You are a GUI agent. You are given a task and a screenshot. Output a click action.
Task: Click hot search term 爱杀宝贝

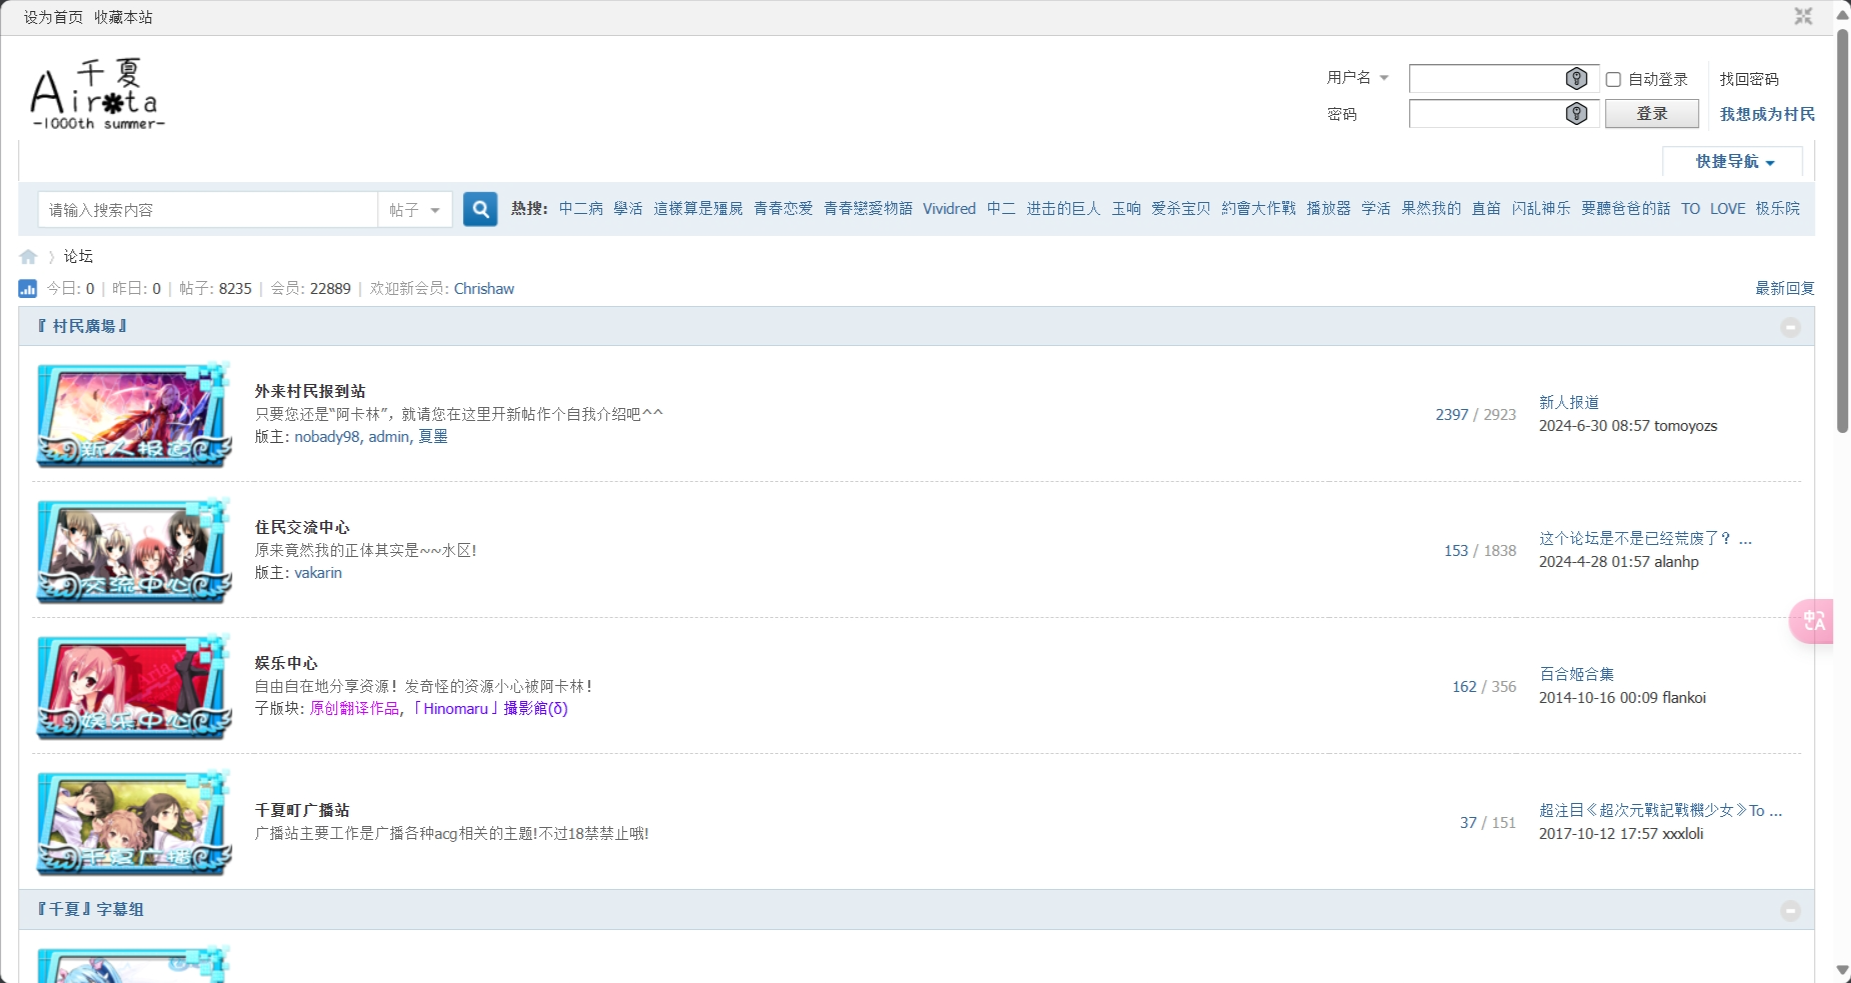tap(1181, 208)
